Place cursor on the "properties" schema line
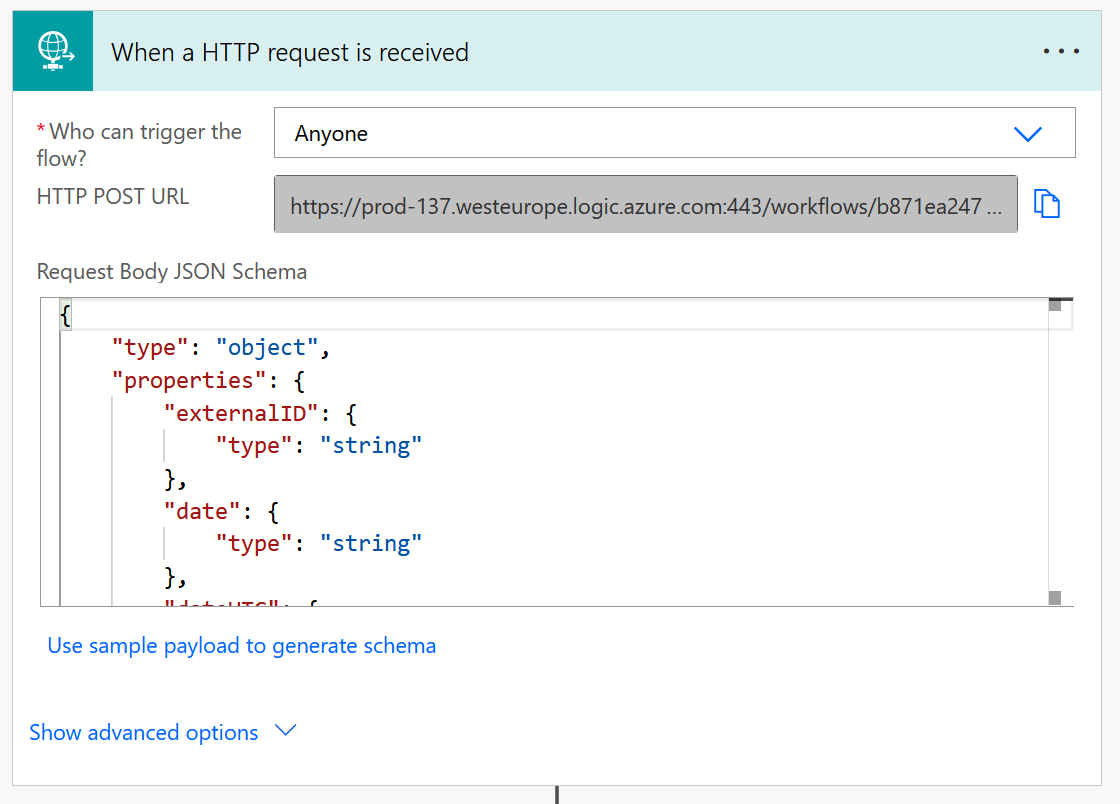Screen dimensions: 1120x804 (209, 381)
